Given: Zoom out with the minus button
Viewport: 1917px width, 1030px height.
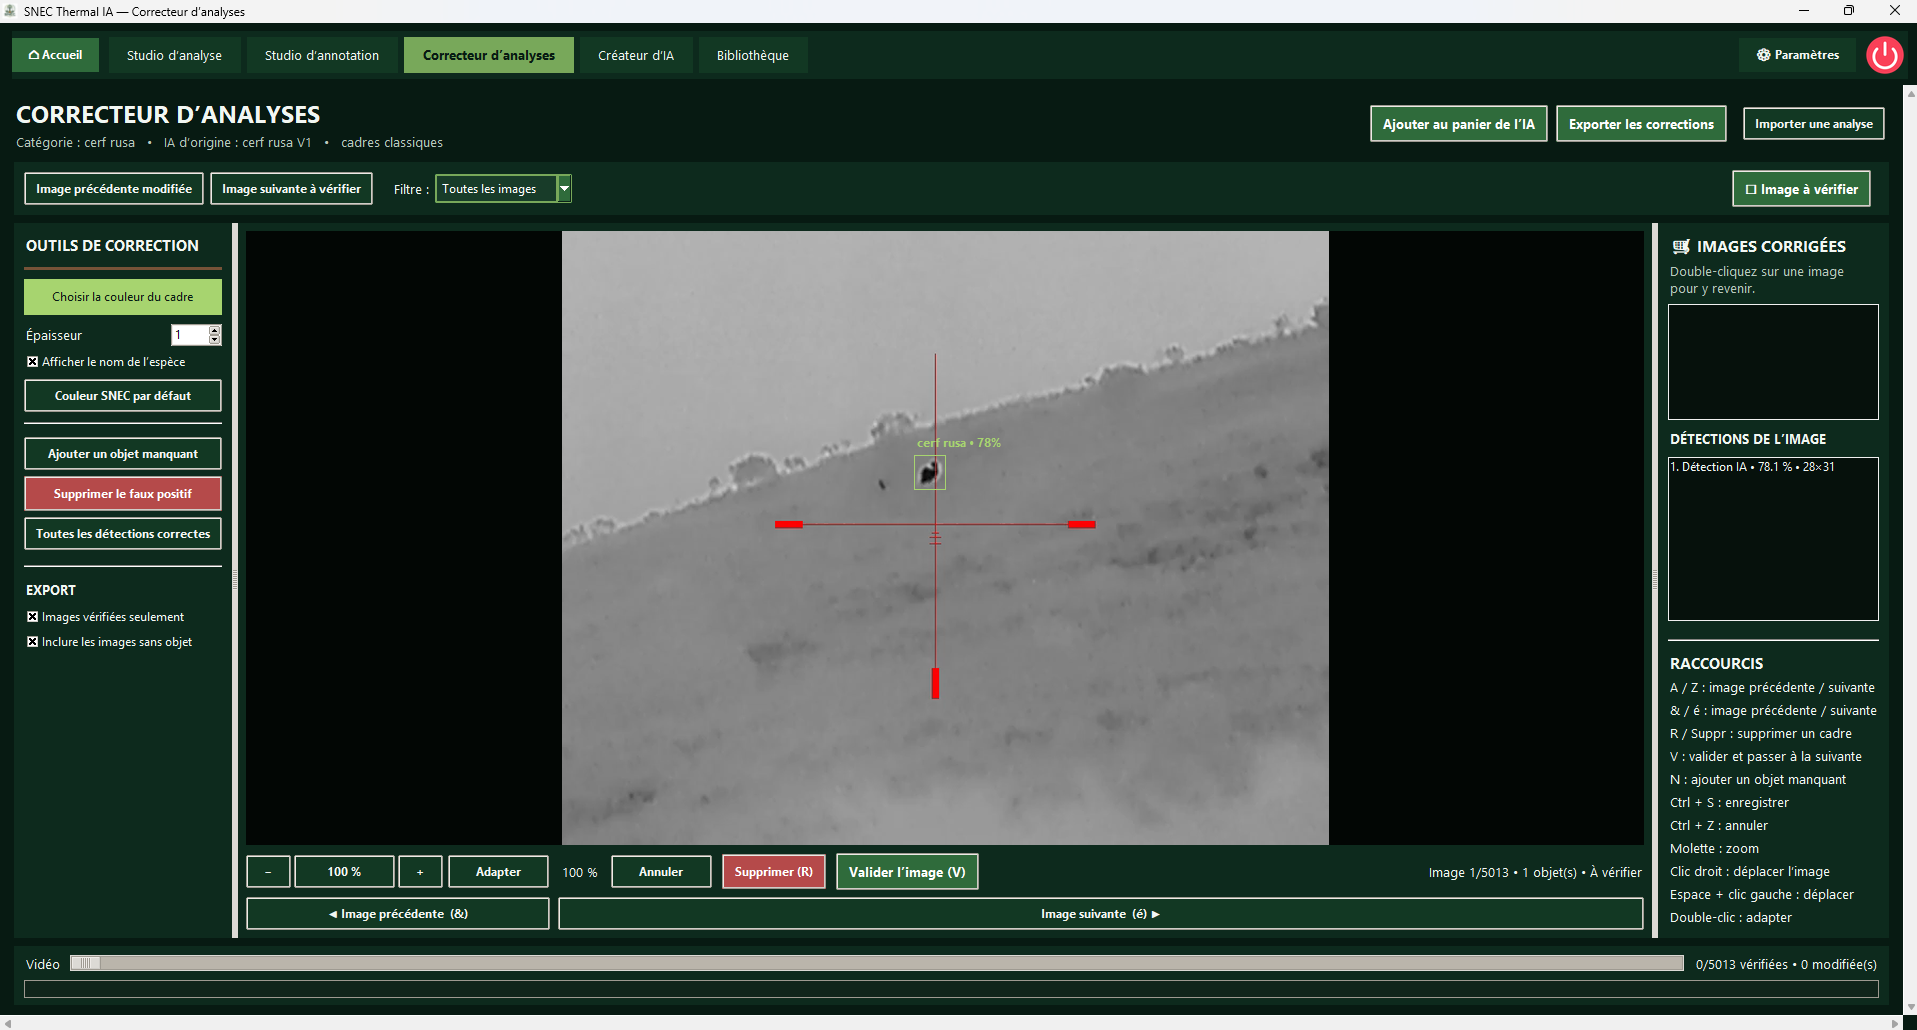Looking at the screenshot, I should [268, 872].
